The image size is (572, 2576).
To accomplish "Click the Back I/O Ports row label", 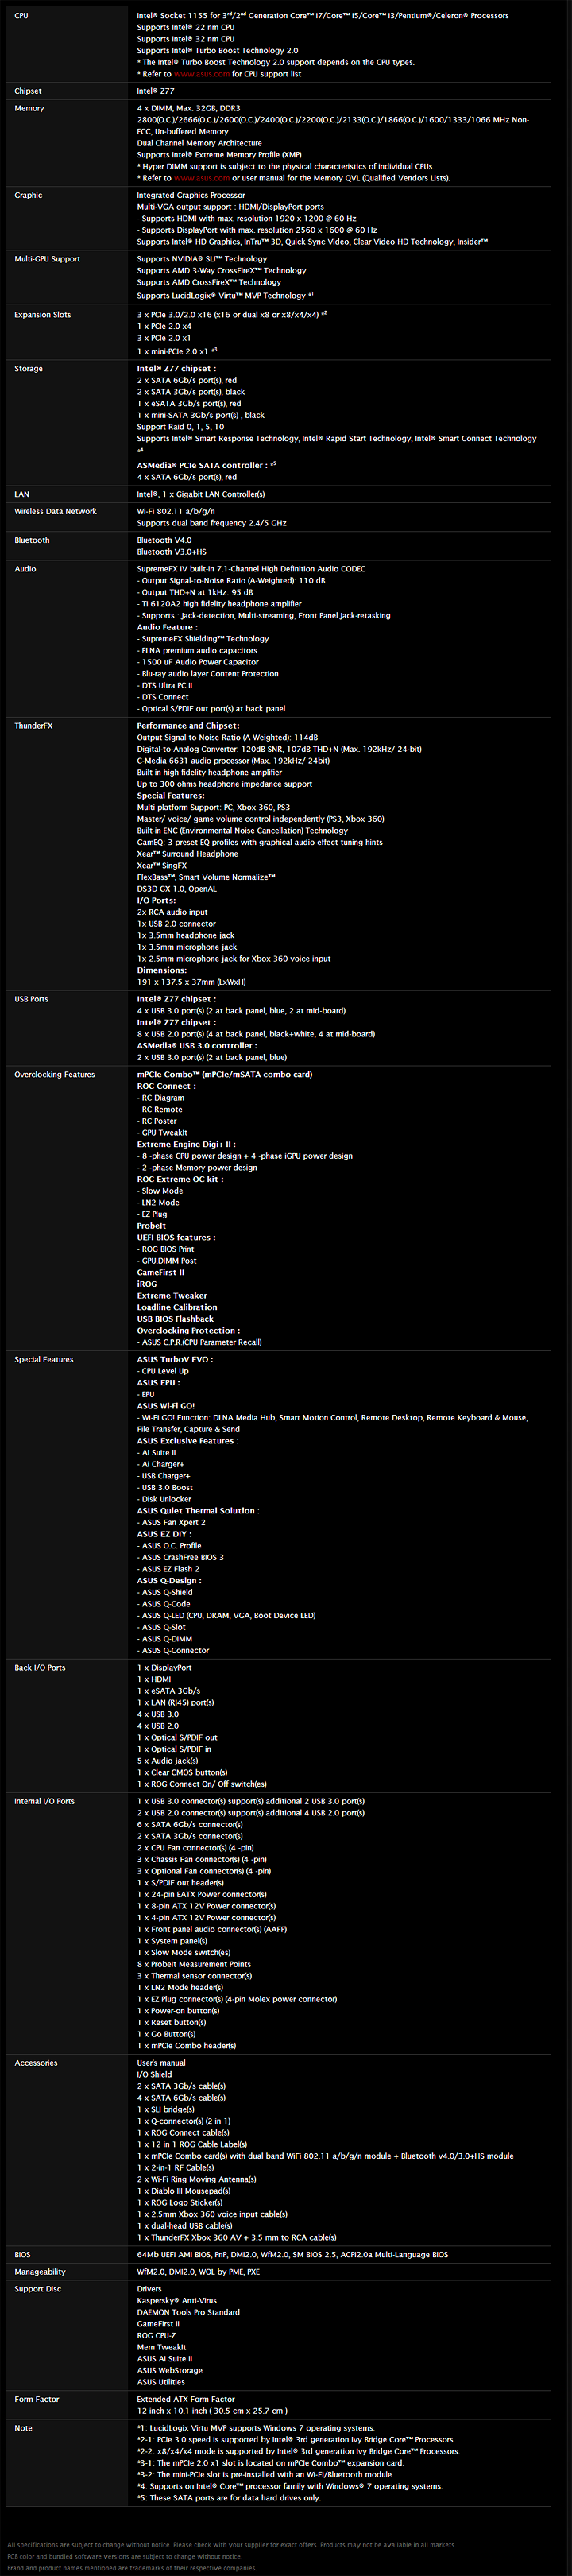I will (x=40, y=1668).
